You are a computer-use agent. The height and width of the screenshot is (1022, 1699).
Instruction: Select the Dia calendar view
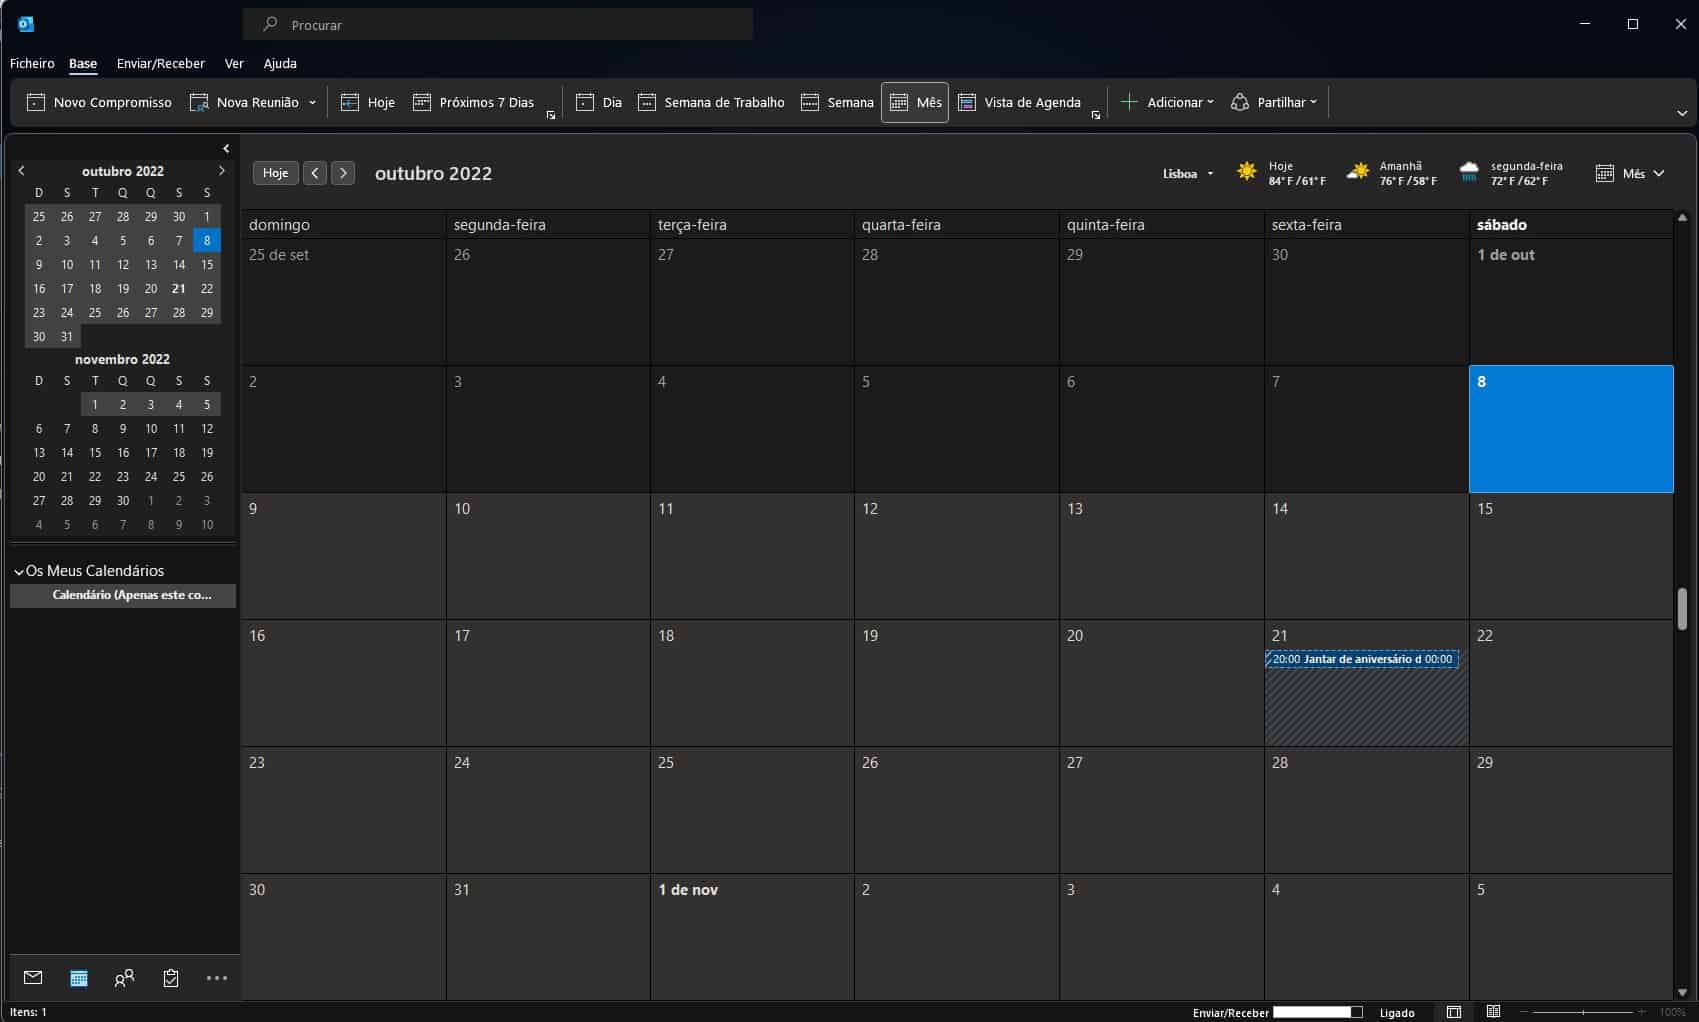599,102
